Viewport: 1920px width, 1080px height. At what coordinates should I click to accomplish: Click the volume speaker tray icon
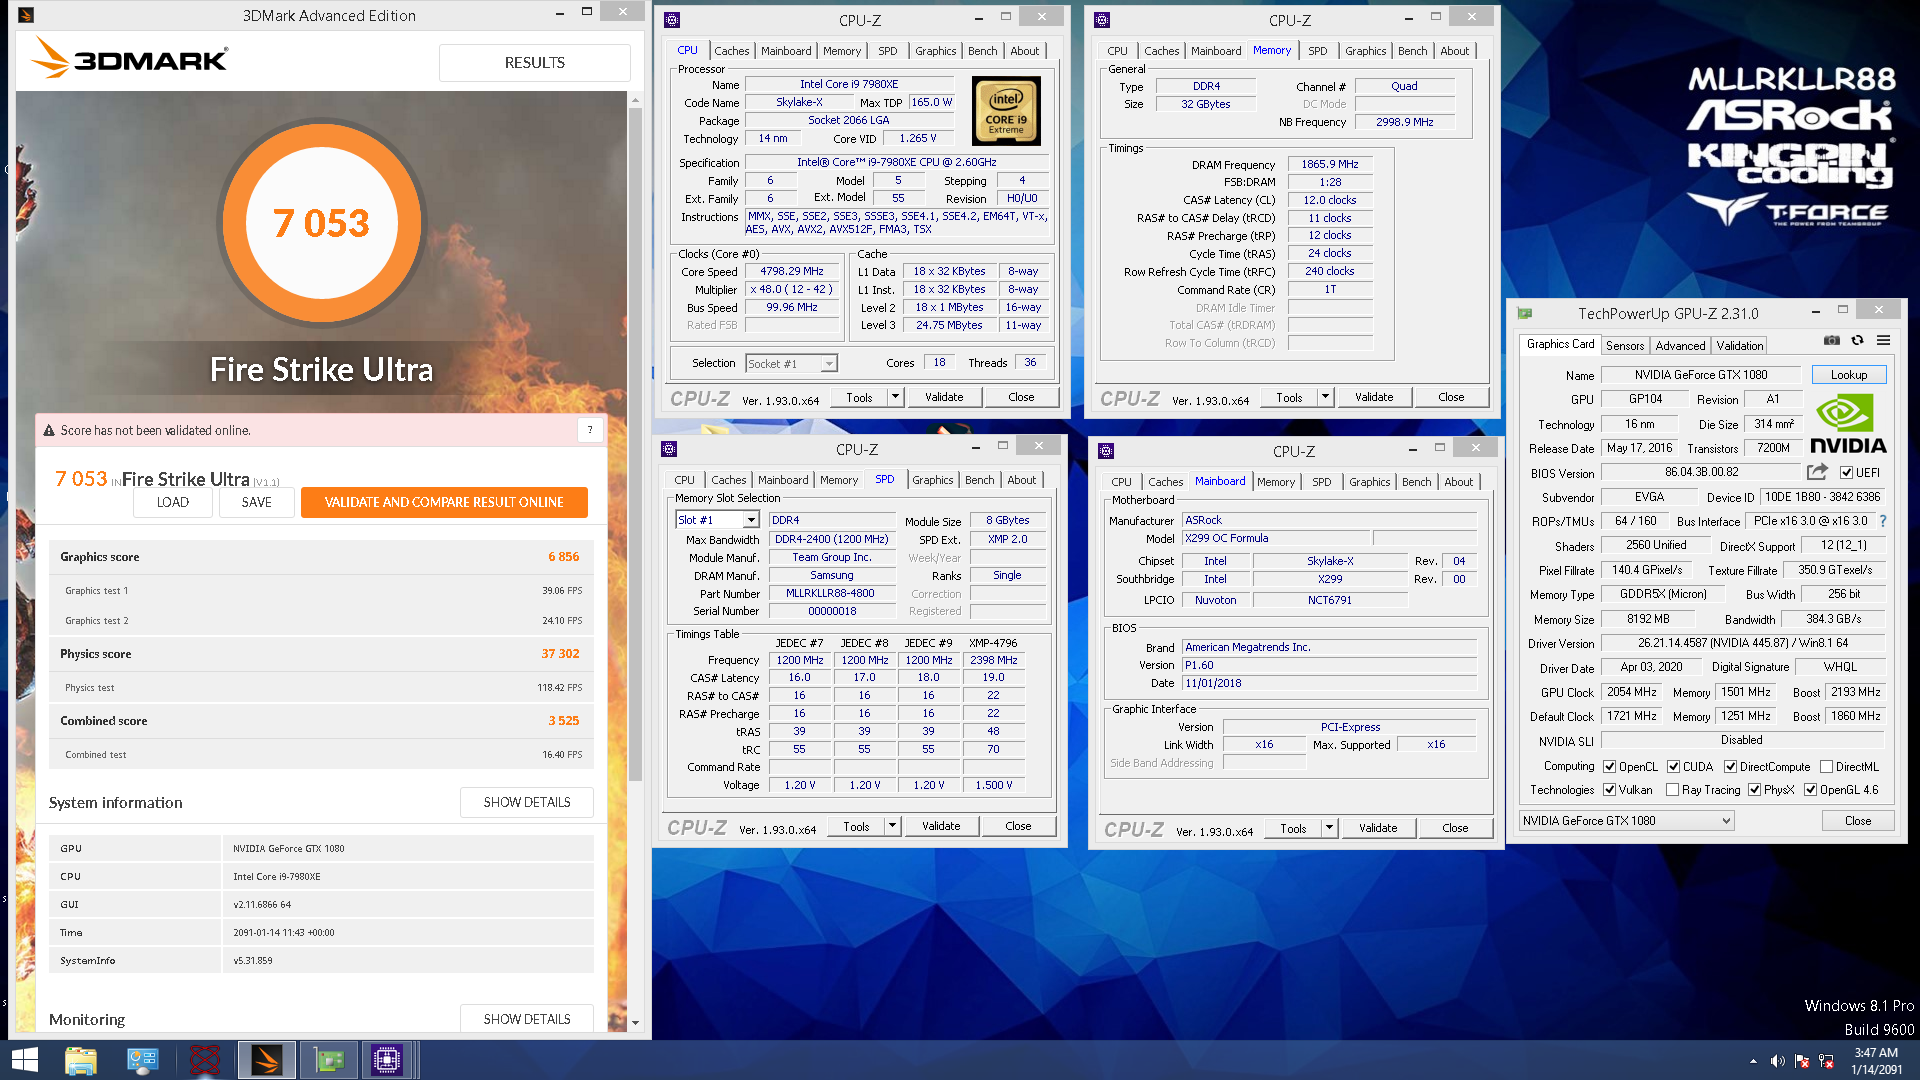pos(1777,1061)
